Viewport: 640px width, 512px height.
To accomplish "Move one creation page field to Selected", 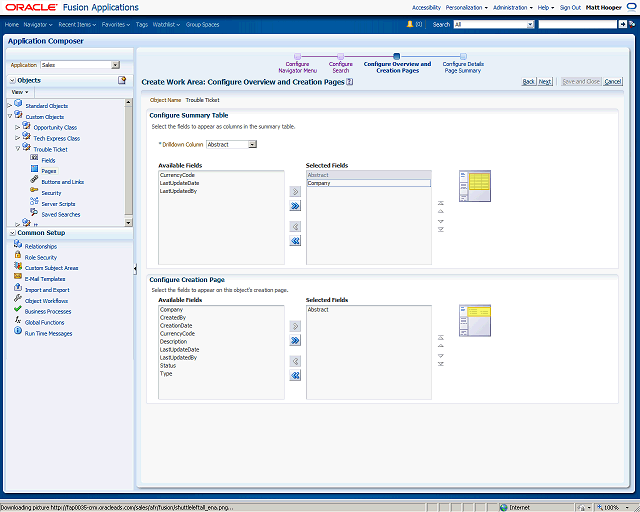I will click(295, 326).
